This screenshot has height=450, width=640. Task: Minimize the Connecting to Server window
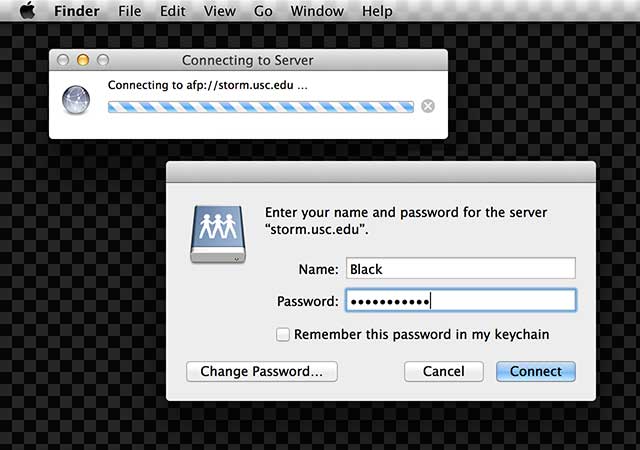[x=82, y=61]
